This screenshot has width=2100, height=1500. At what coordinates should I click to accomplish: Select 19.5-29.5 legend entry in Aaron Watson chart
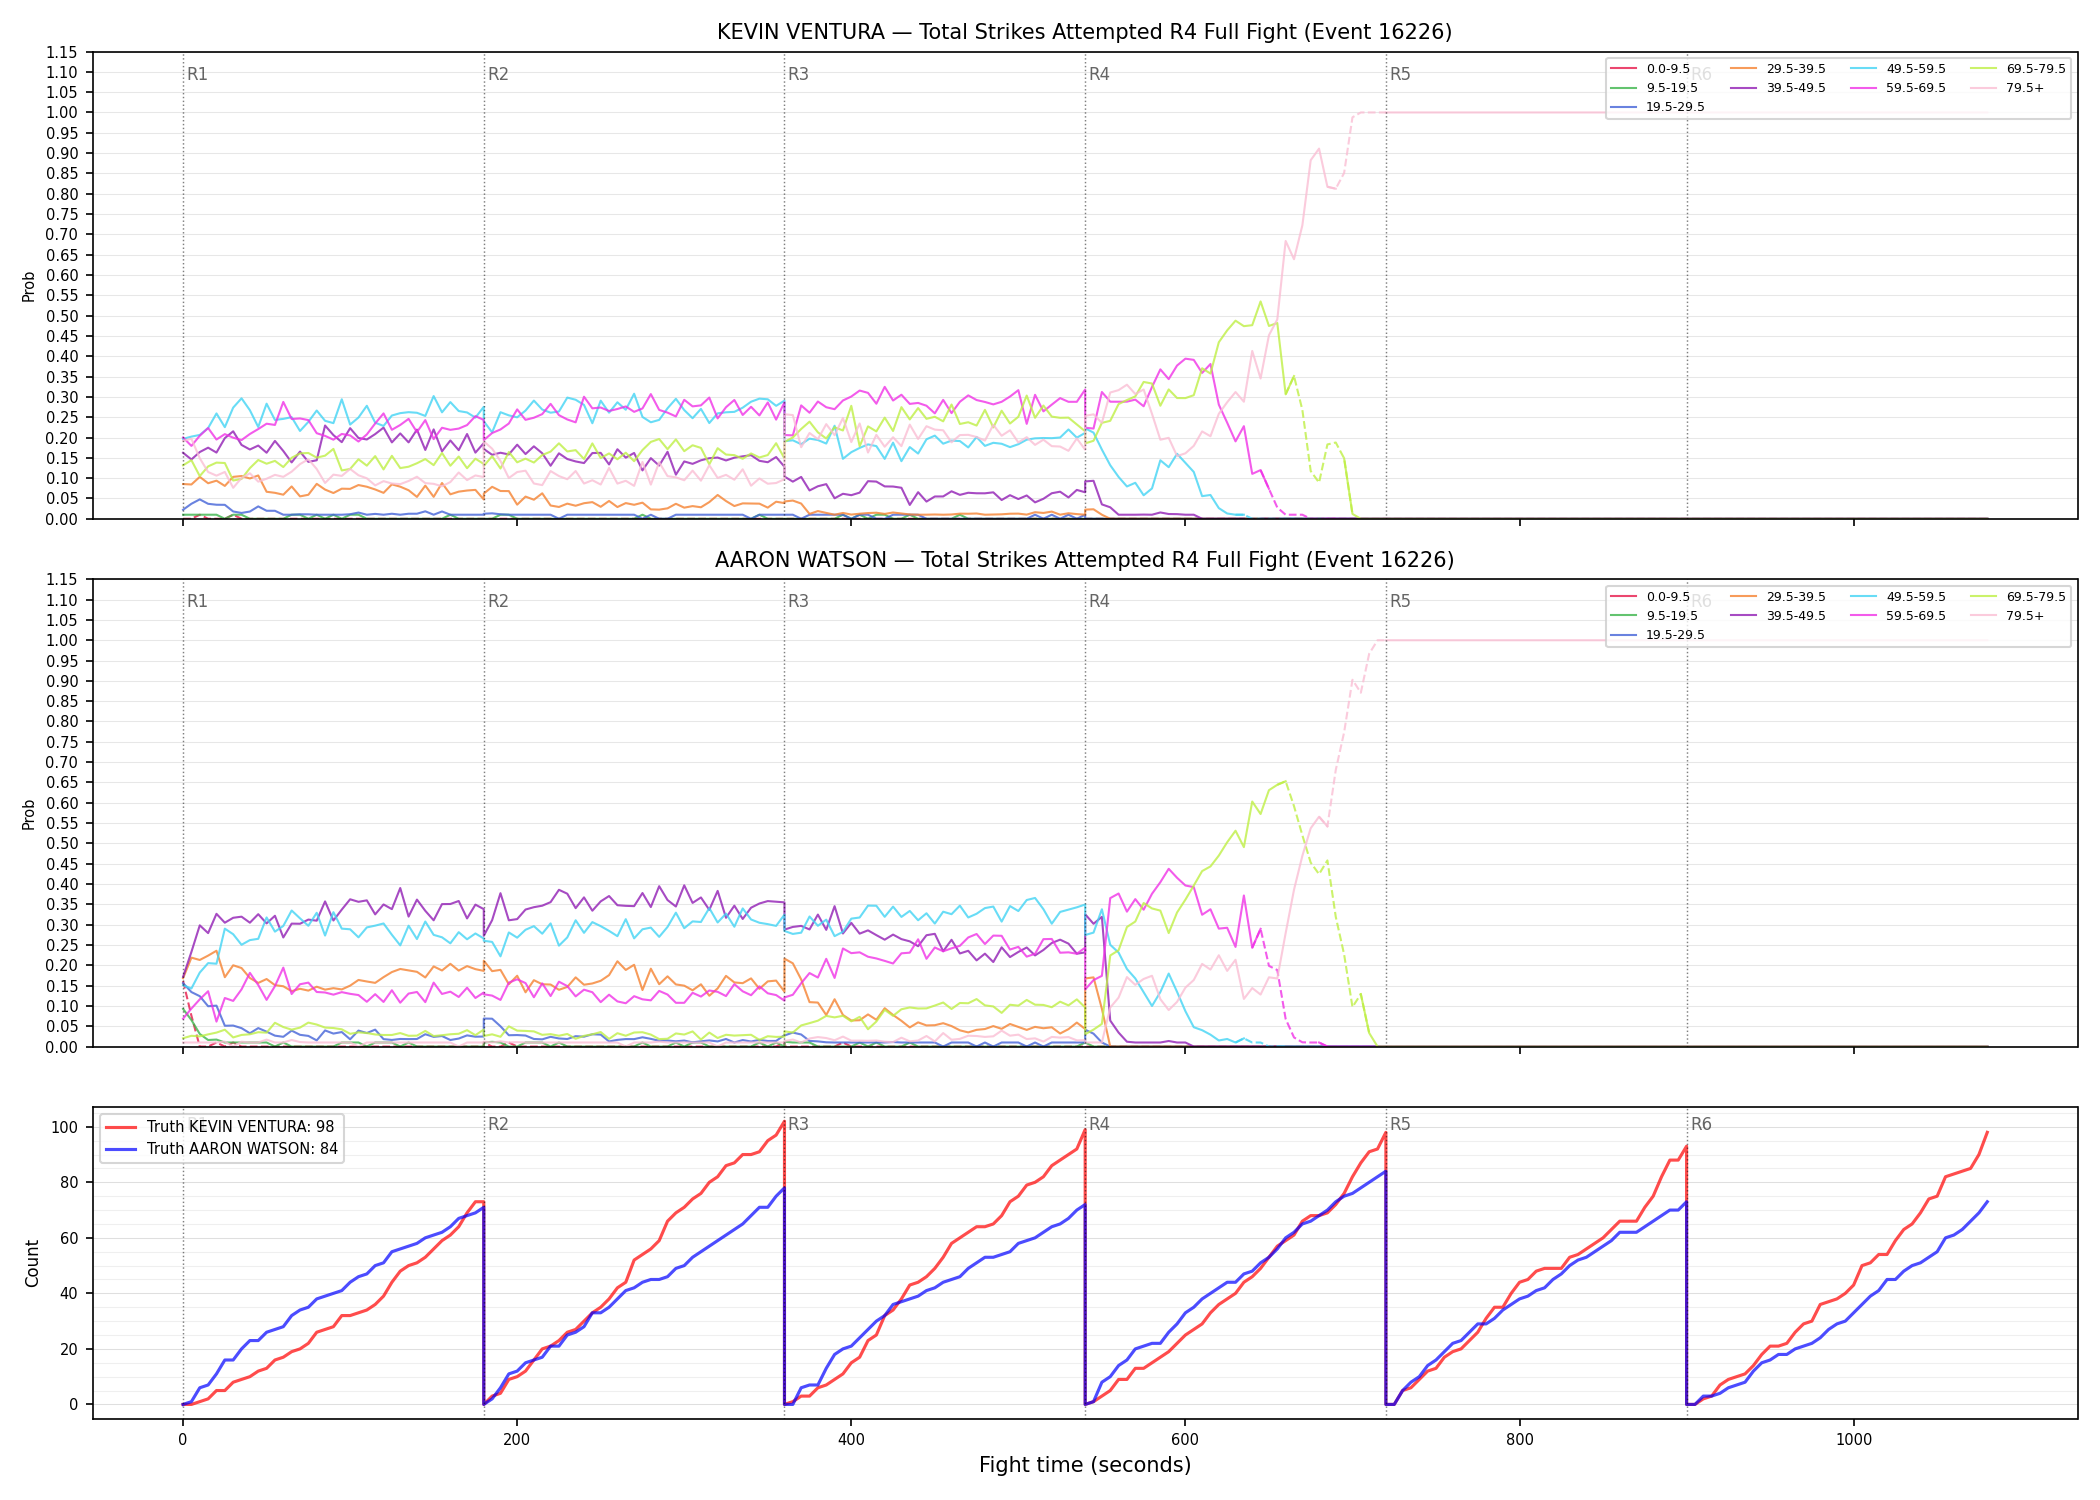click(1657, 635)
